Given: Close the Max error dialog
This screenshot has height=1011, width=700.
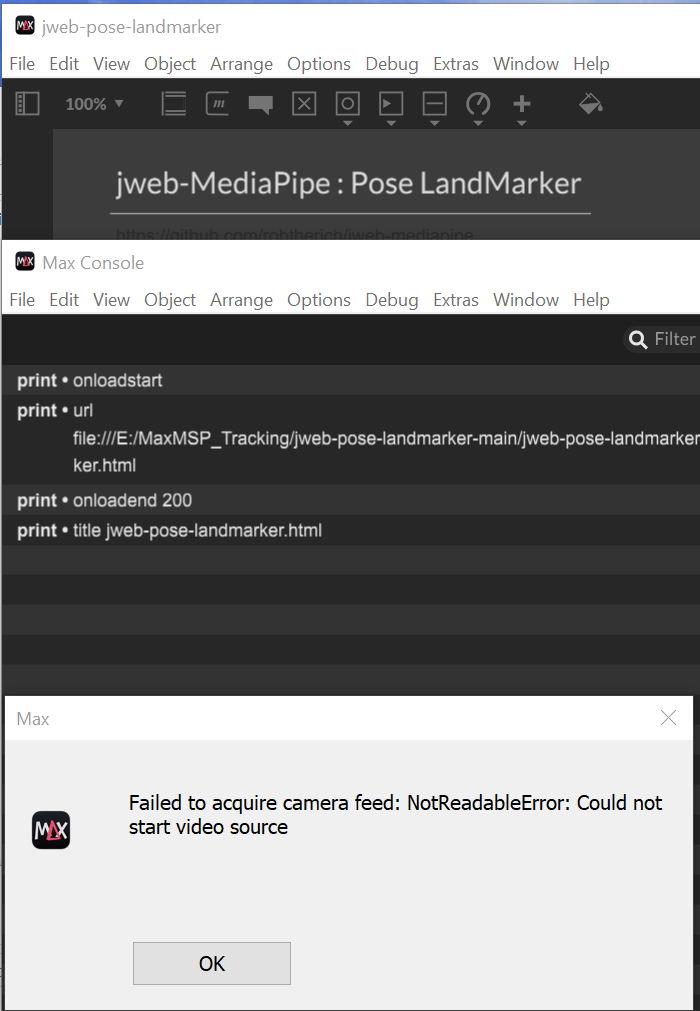Looking at the screenshot, I should [668, 718].
